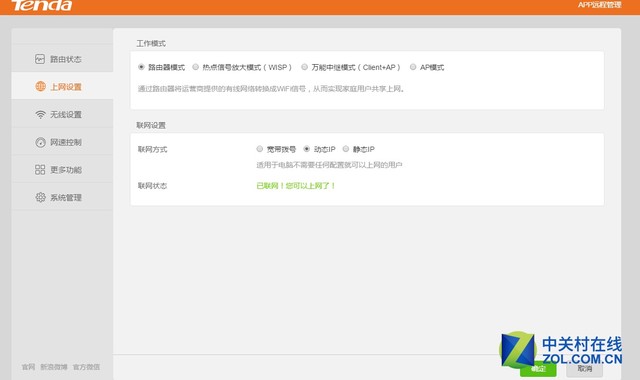Open 官方微信 footer link

[x=86, y=367]
